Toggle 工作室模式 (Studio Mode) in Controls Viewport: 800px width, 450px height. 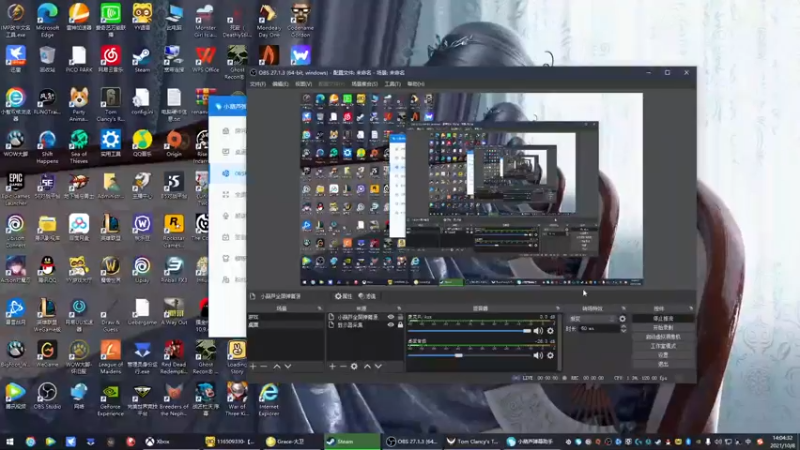tap(663, 346)
